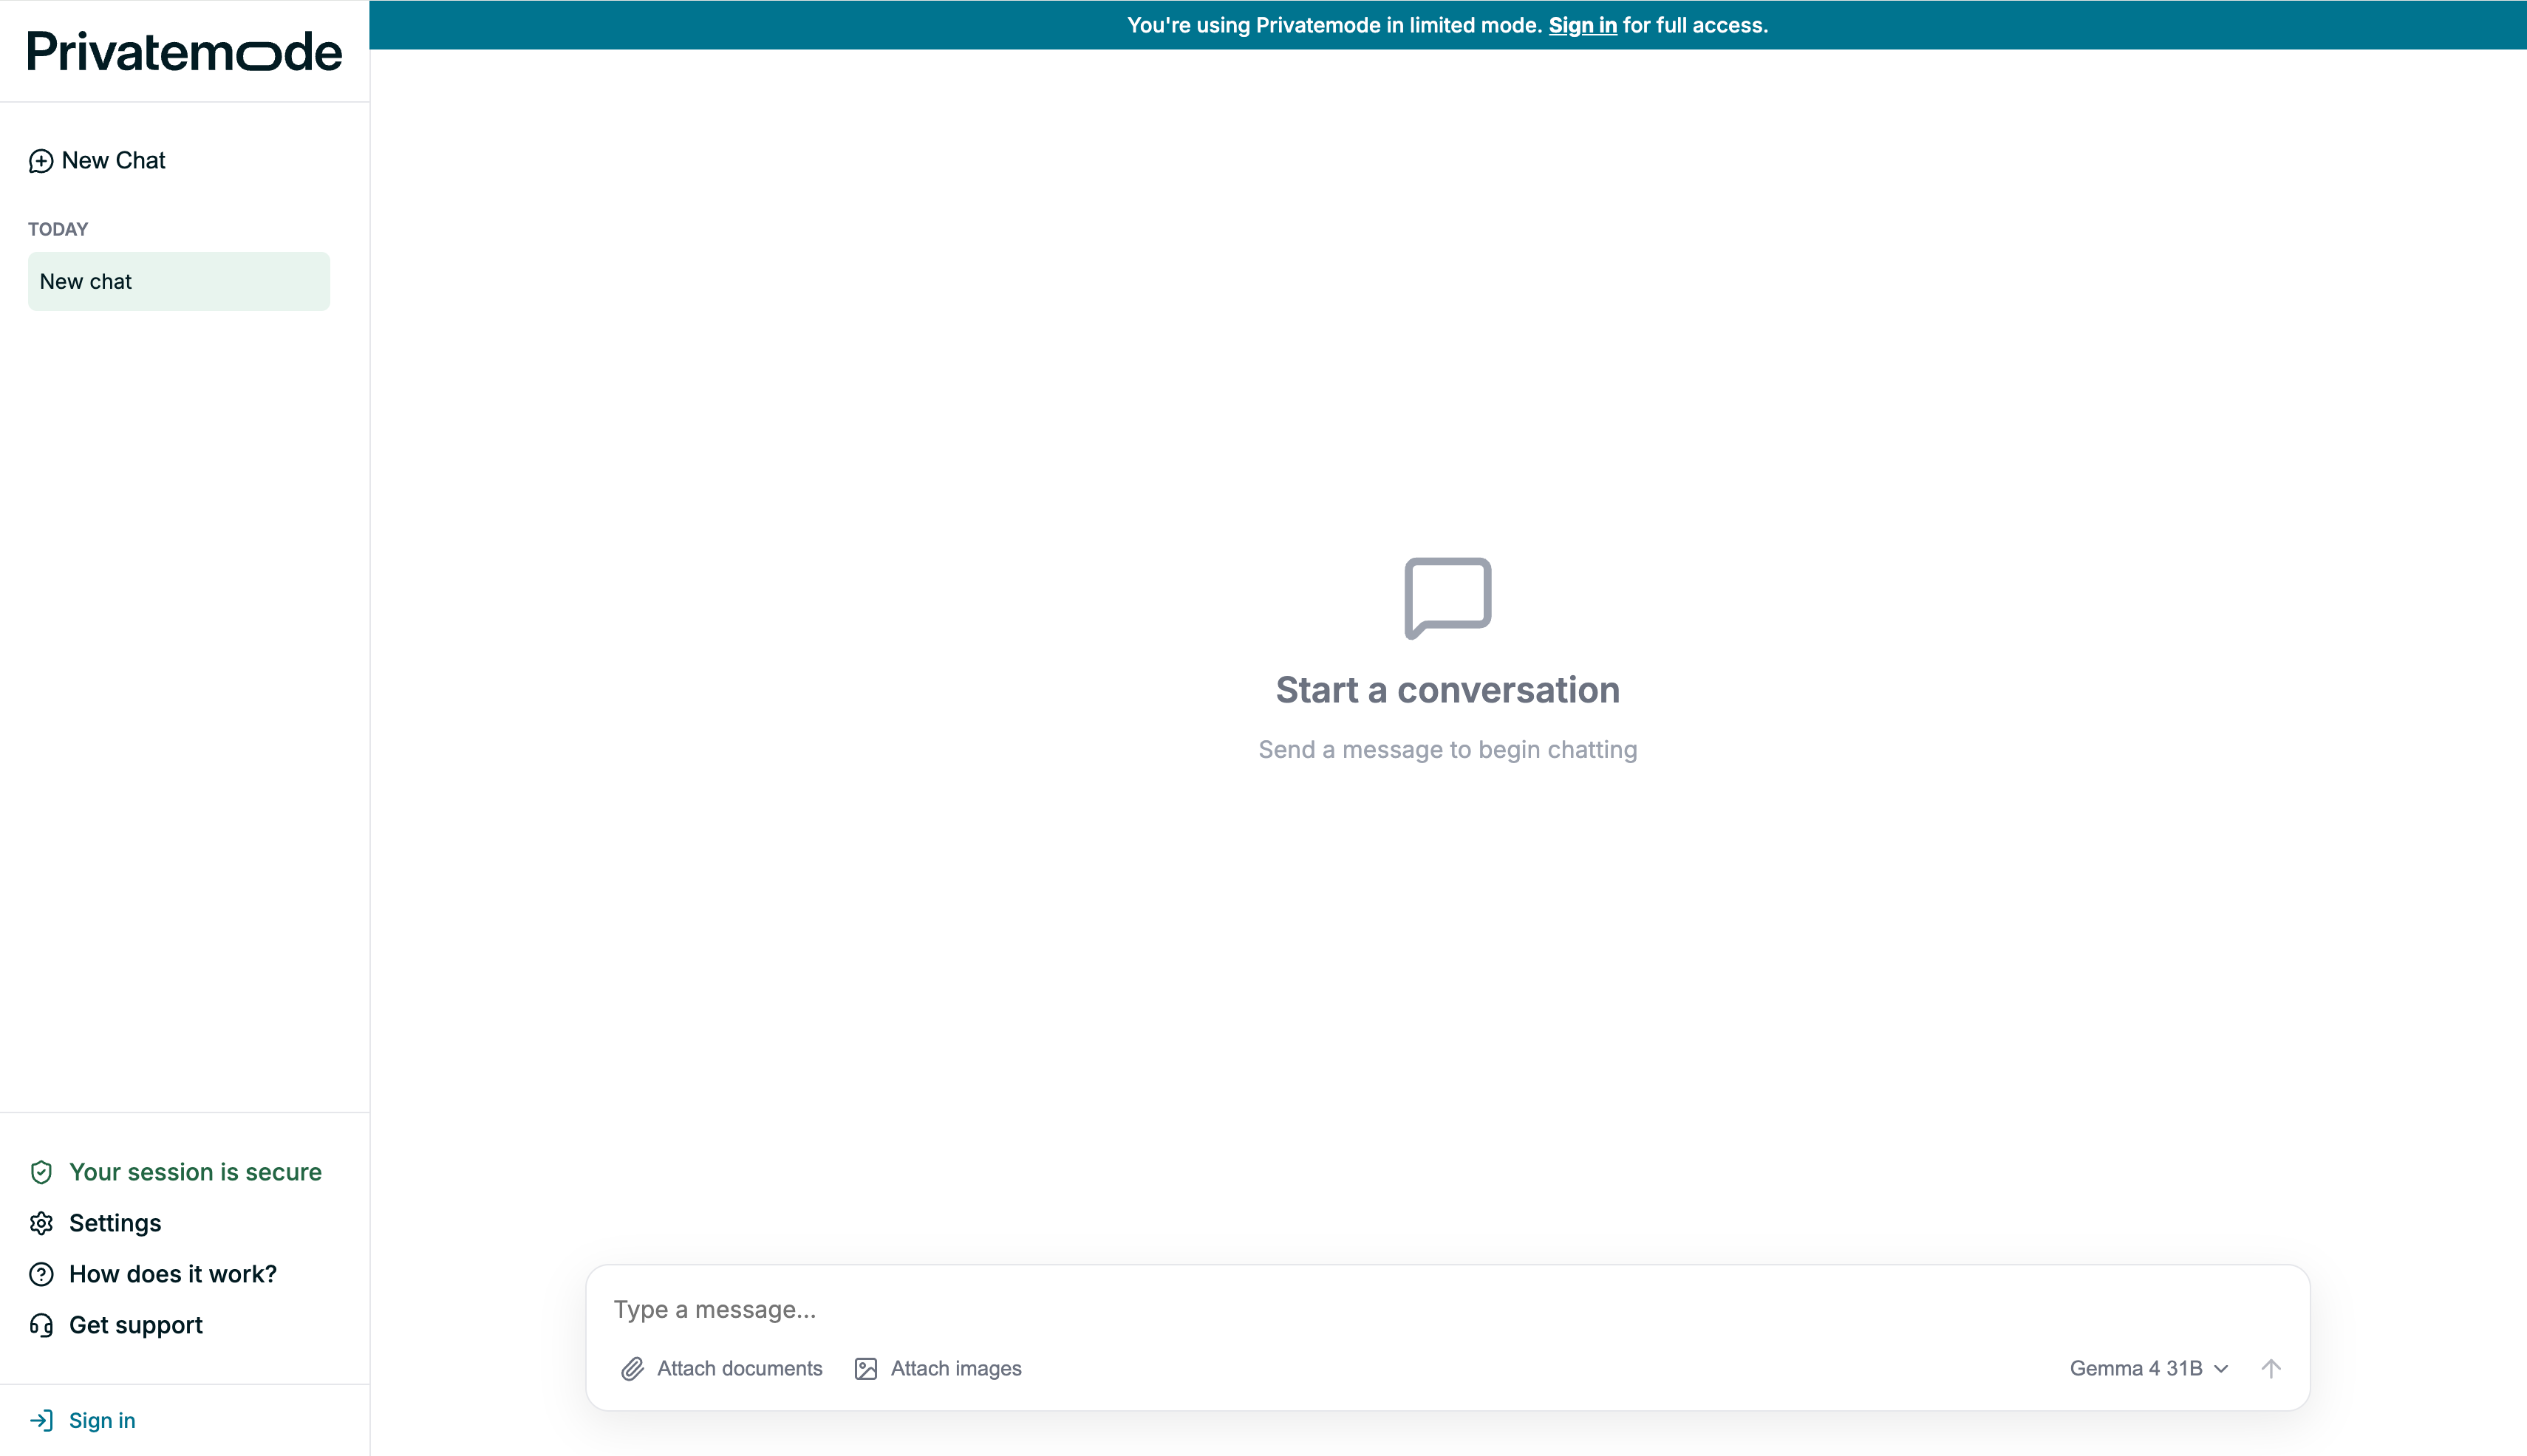Viewport: 2527px width, 1456px height.
Task: Expand model selector chevron arrow
Action: [2221, 1369]
